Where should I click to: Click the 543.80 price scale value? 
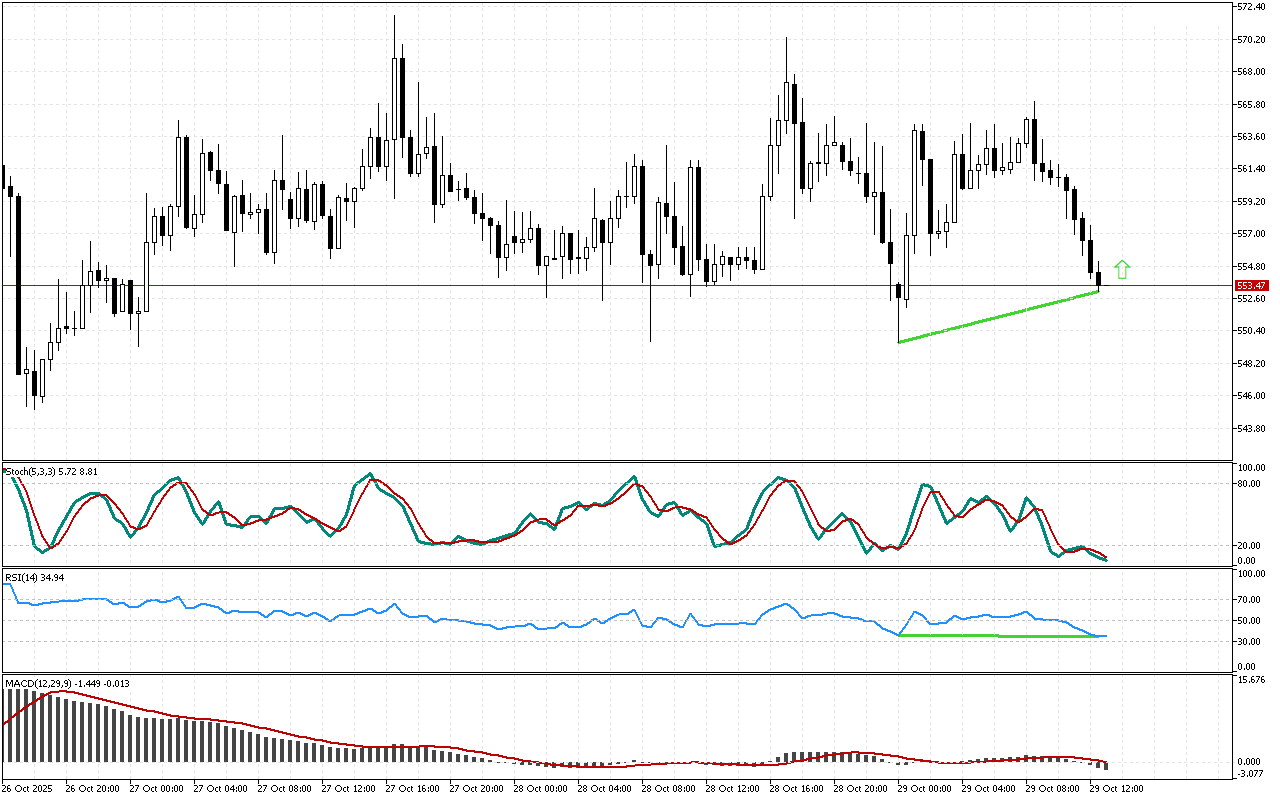click(1251, 429)
